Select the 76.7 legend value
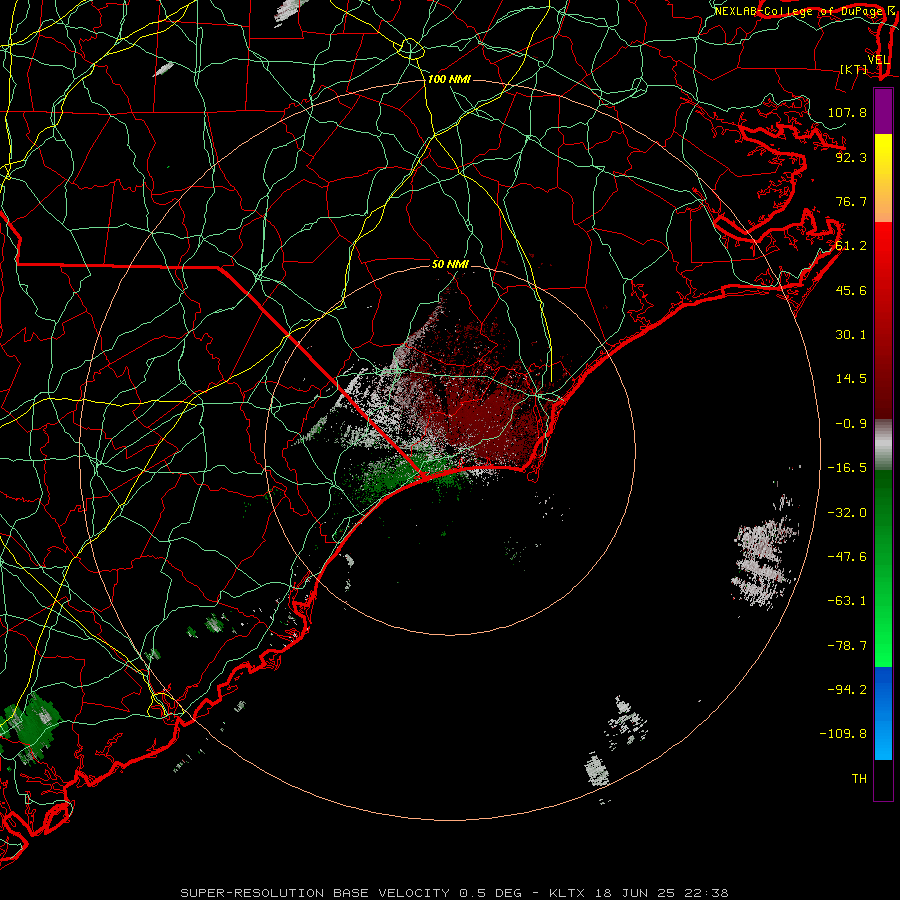900x900 pixels. (x=851, y=201)
